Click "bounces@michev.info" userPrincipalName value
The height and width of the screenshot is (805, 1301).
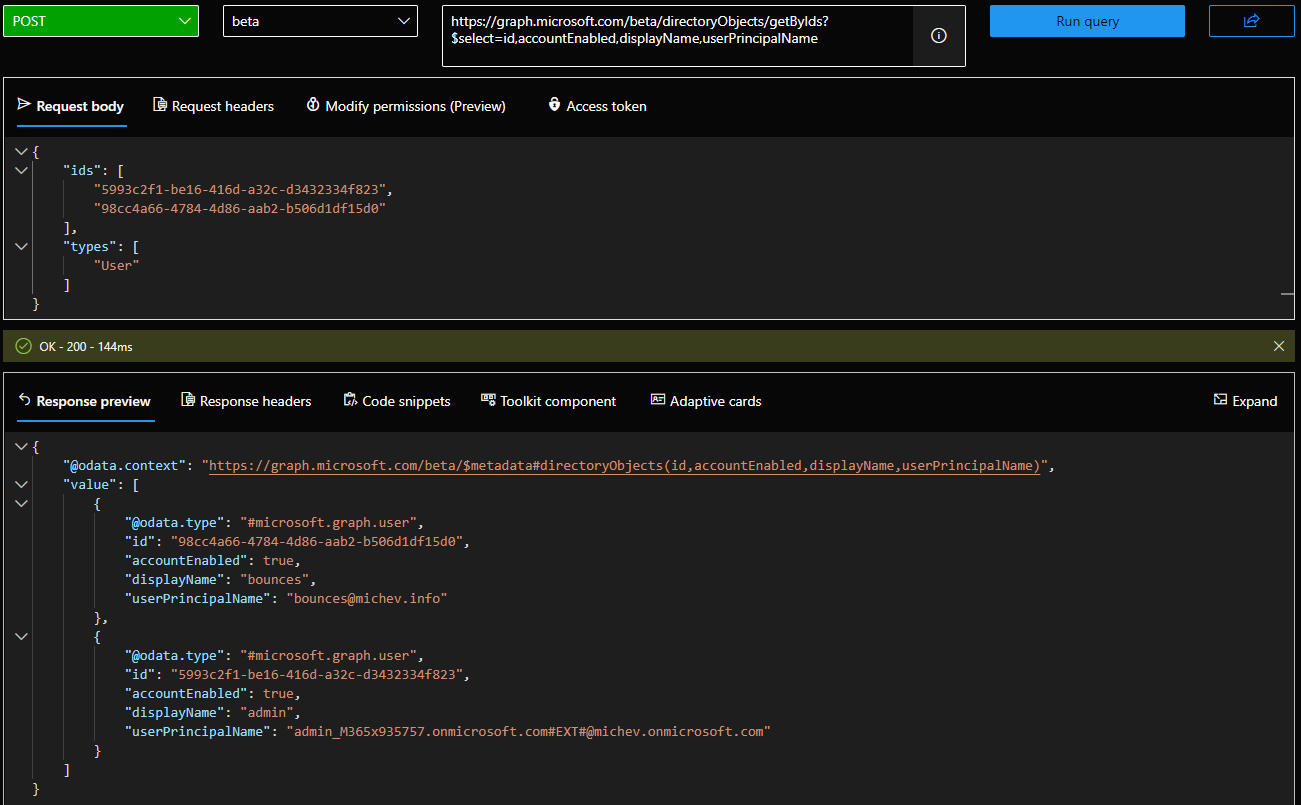(x=366, y=599)
